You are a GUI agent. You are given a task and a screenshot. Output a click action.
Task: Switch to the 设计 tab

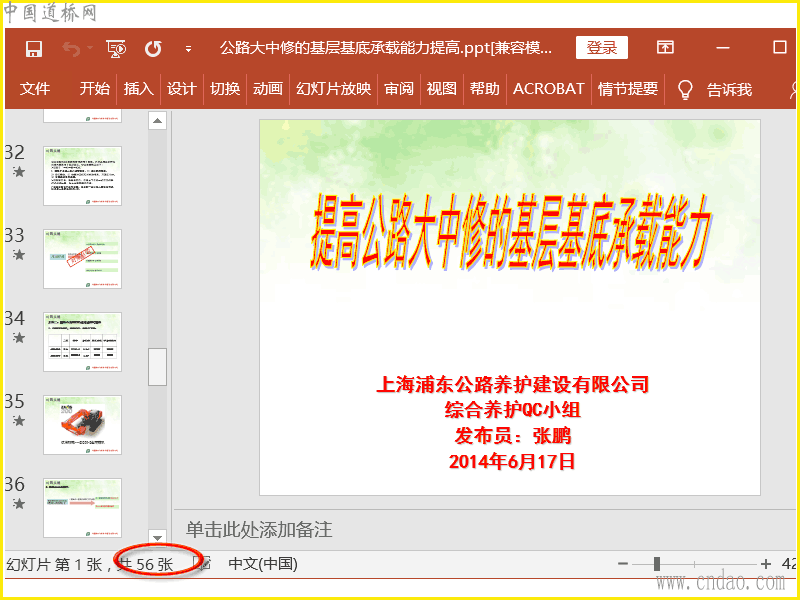click(x=182, y=89)
